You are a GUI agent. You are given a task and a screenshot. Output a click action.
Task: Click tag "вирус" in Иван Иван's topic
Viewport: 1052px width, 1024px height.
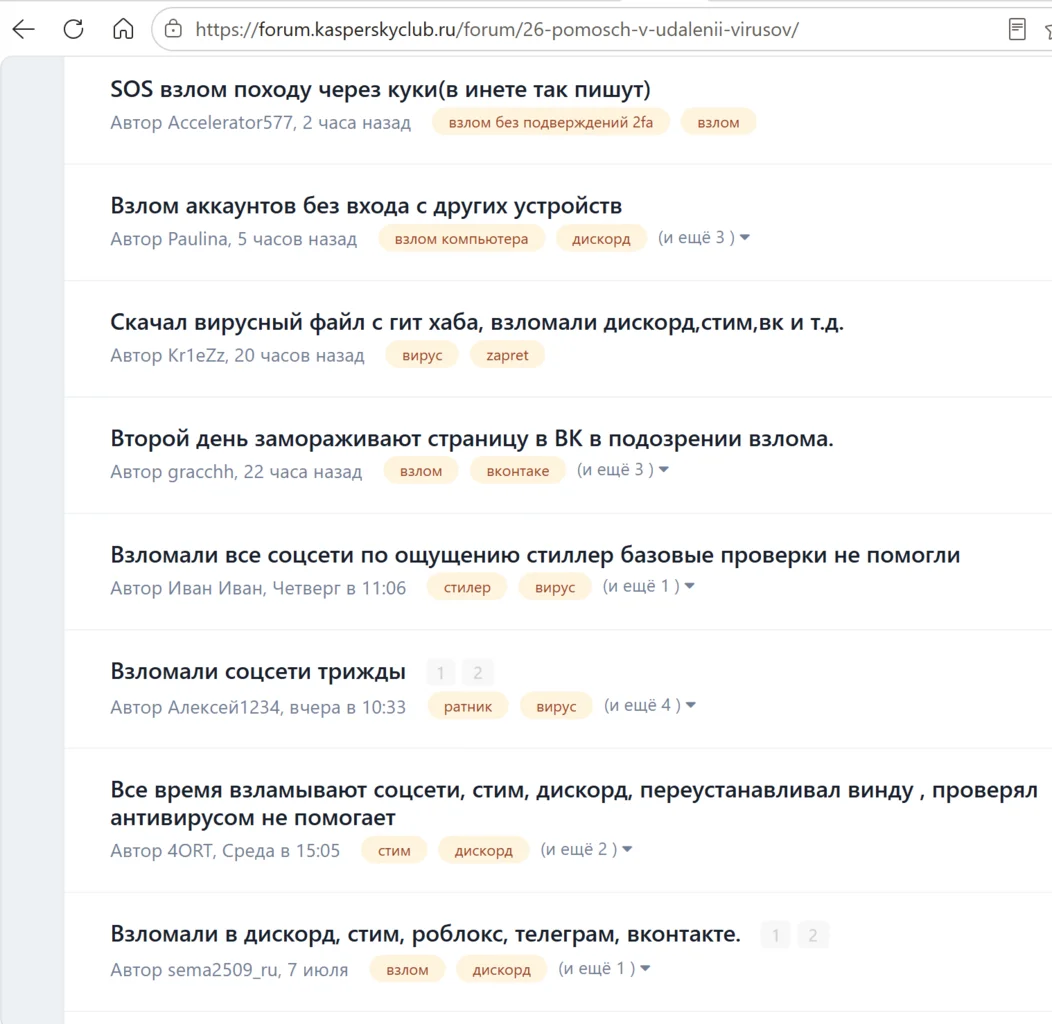point(555,587)
